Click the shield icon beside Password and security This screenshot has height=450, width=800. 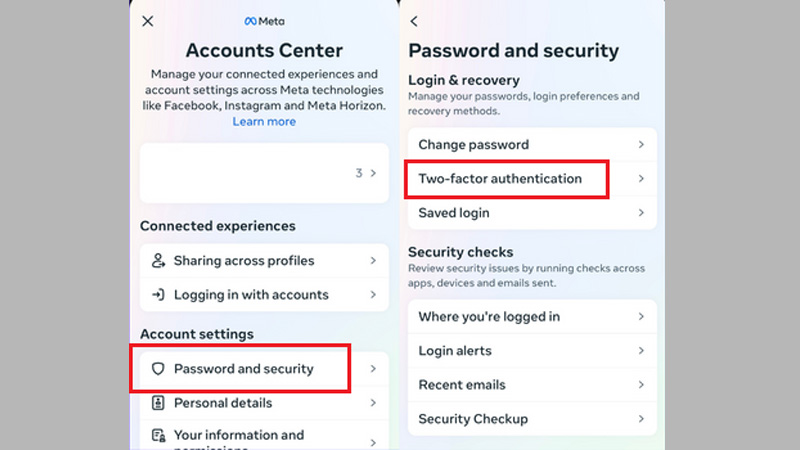(x=157, y=369)
